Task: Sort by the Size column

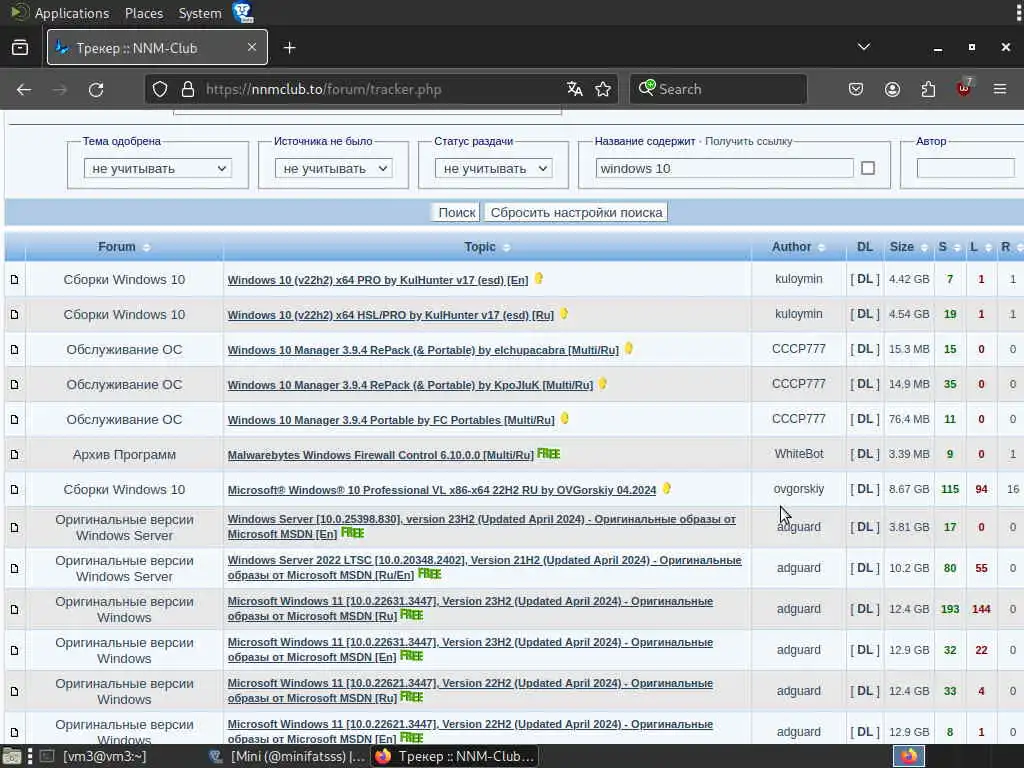Action: 902,247
